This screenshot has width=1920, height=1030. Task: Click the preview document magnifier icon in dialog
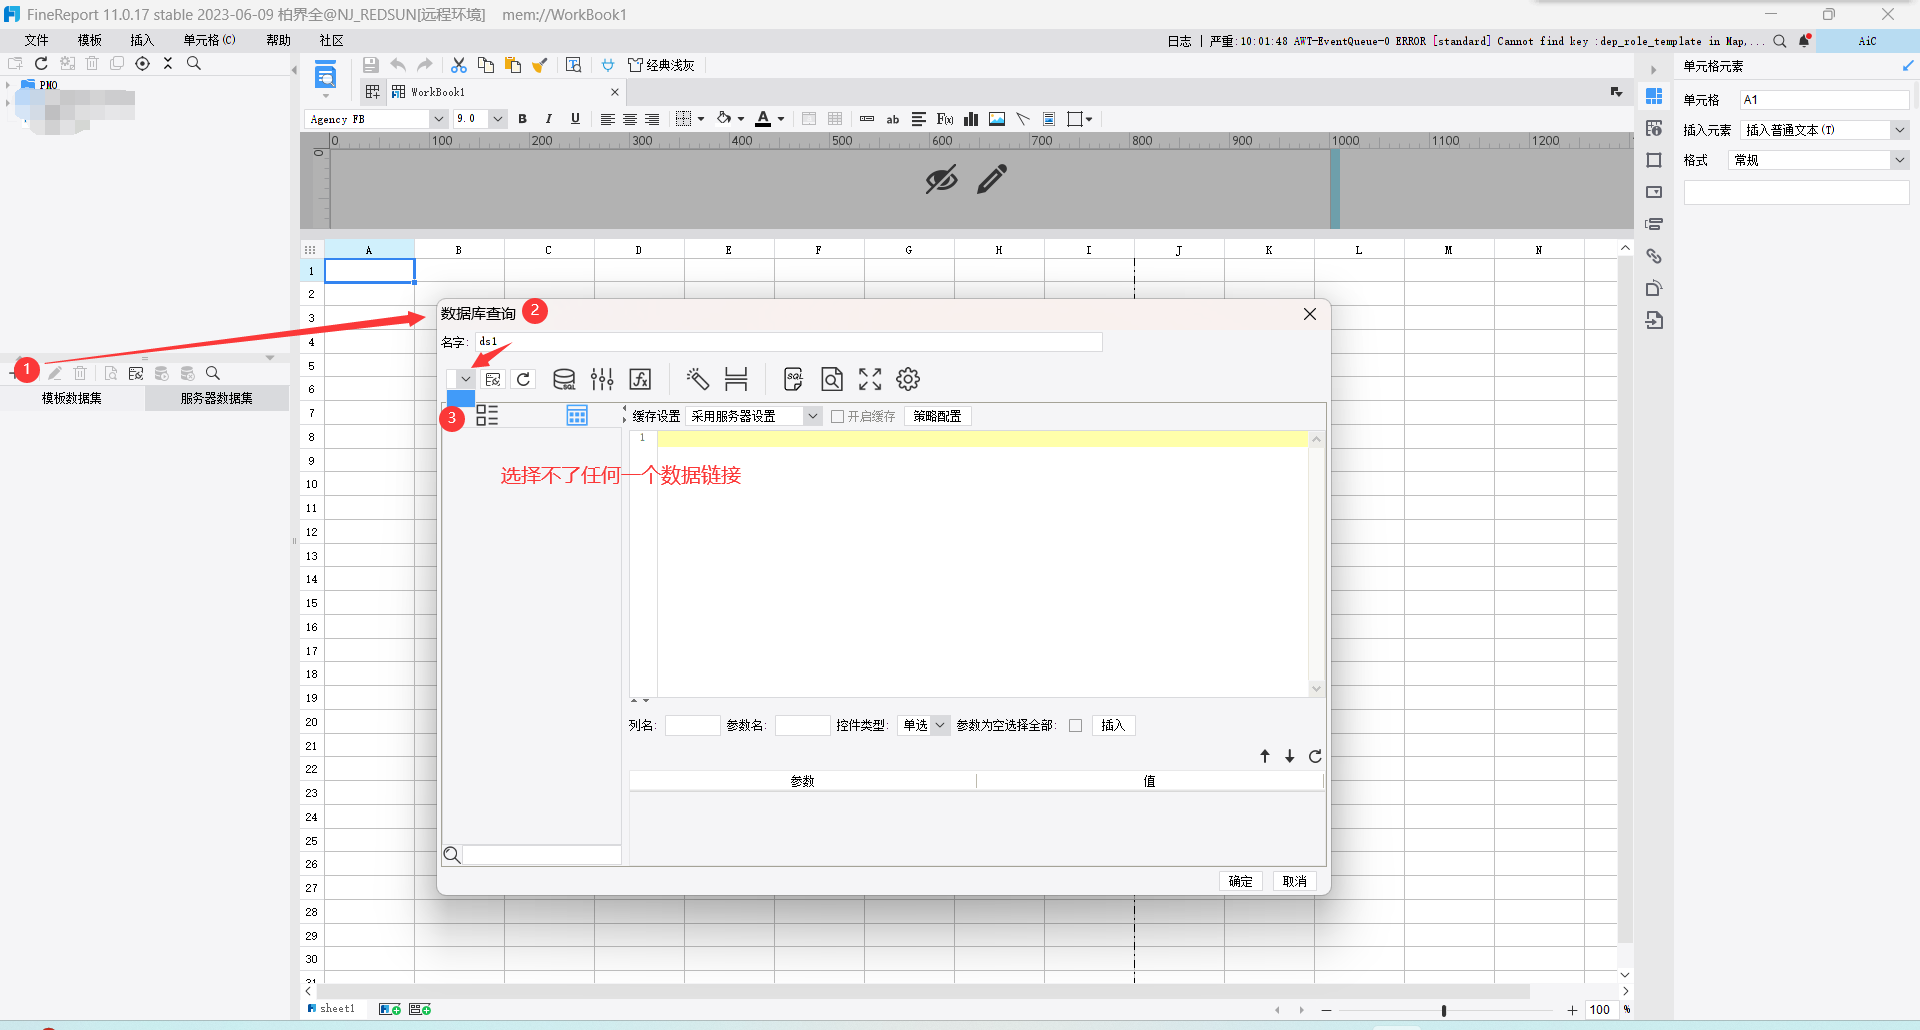[x=832, y=379]
